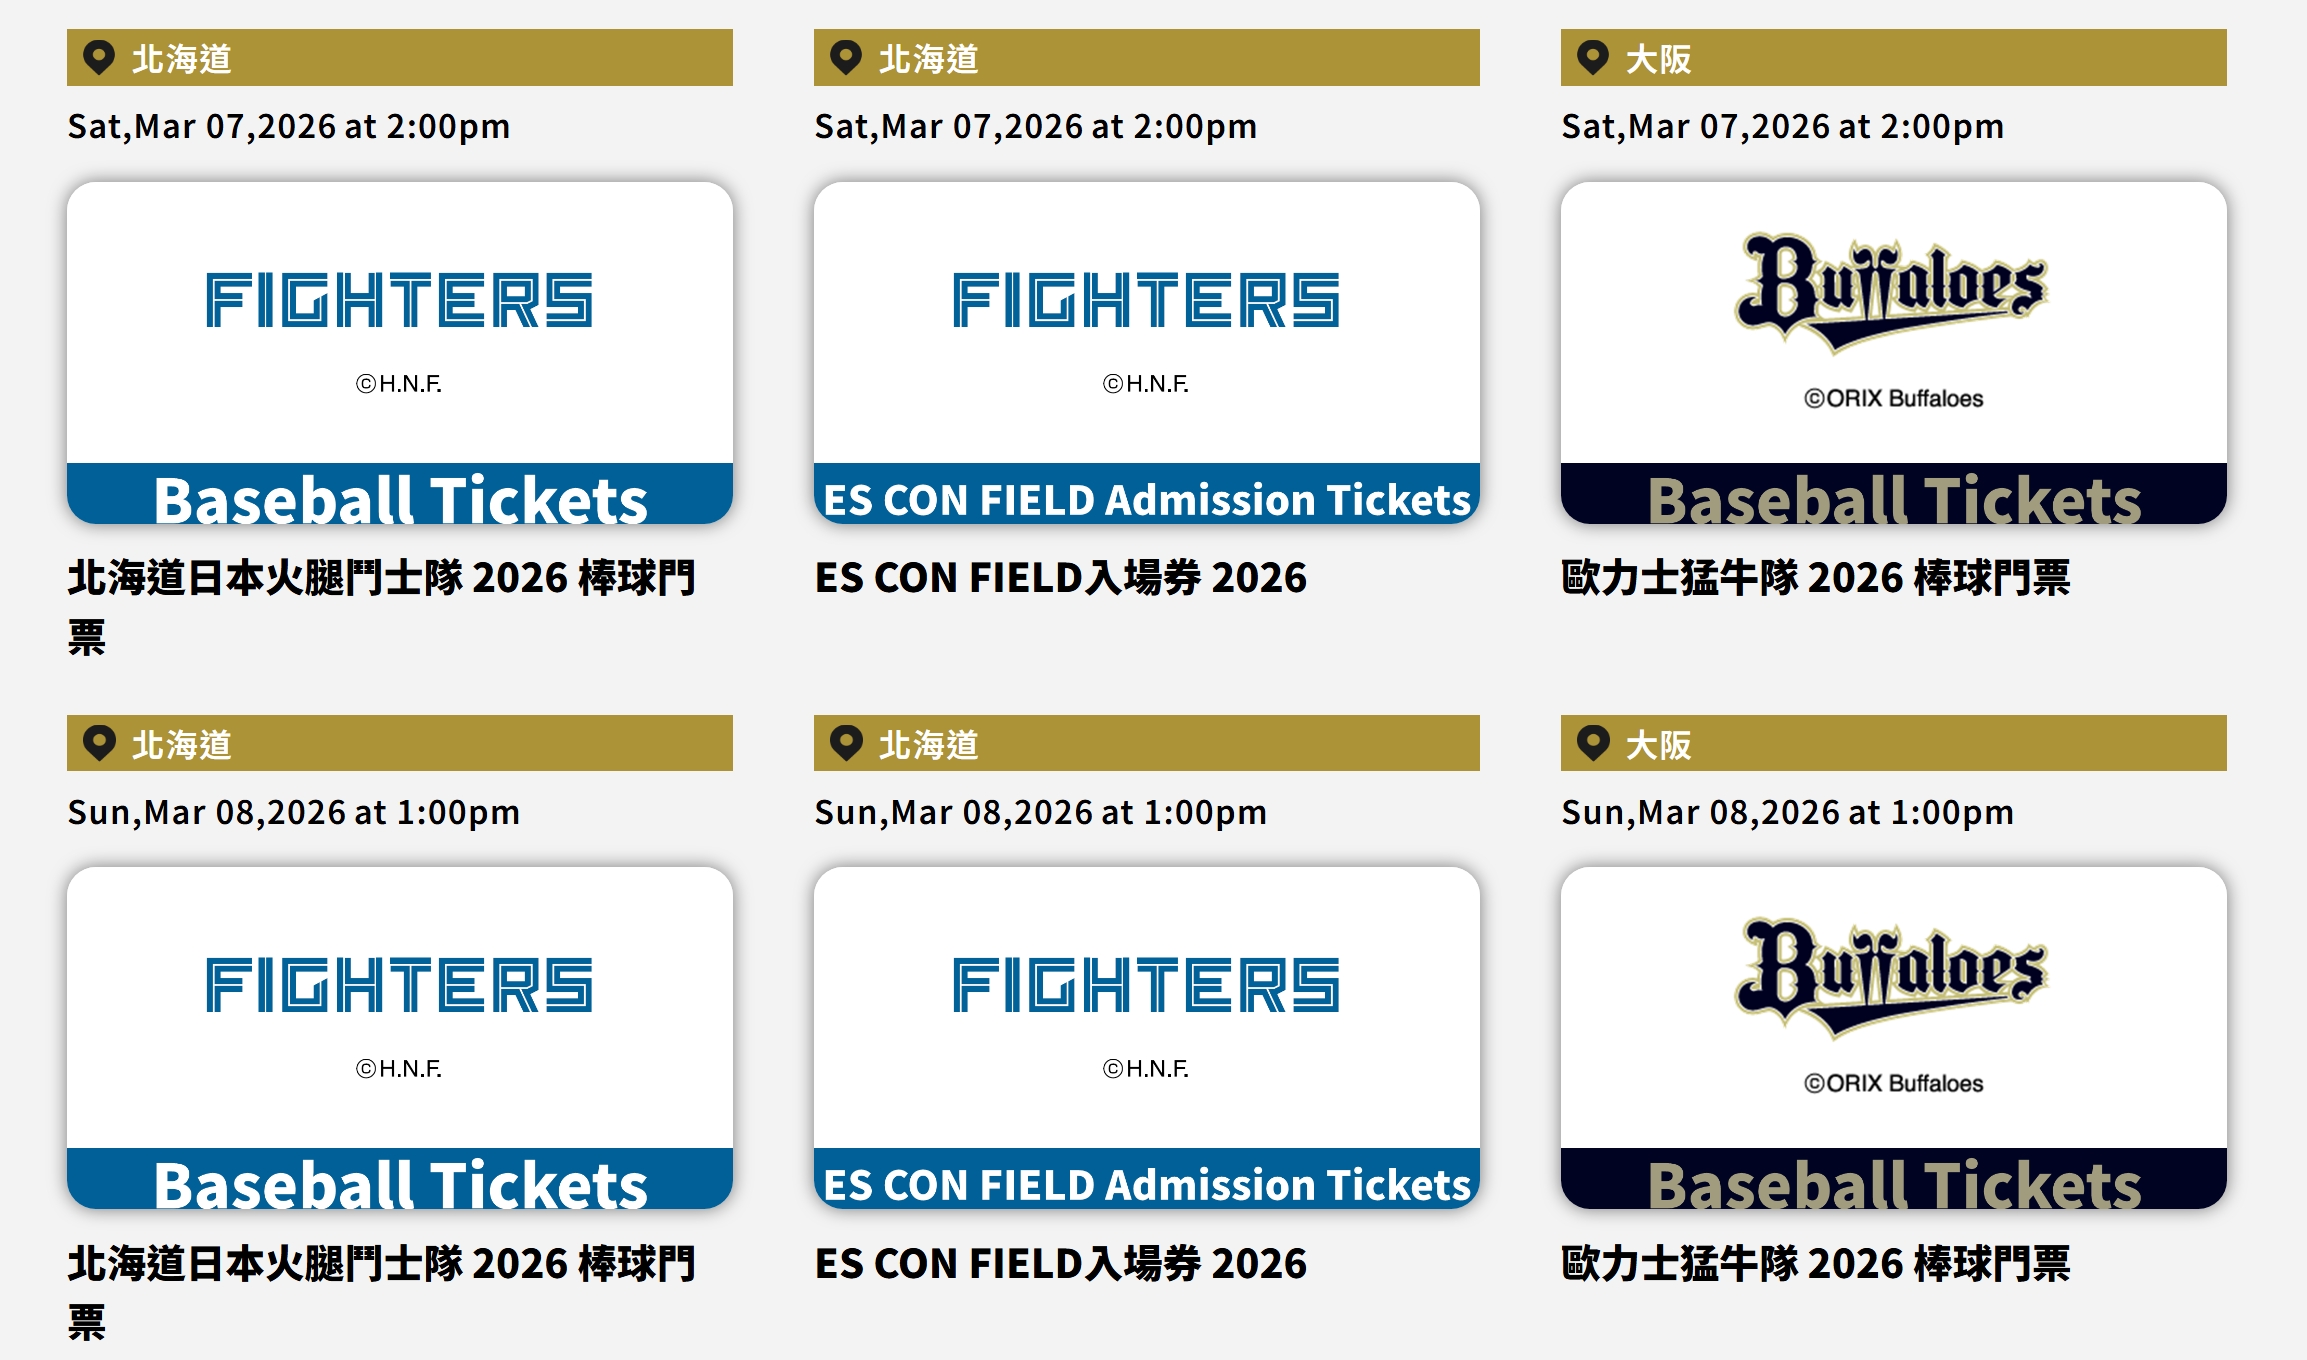Click the location pin above Mar 08 Fighters Baseball Tickets
This screenshot has width=2307, height=1360.
tap(99, 743)
